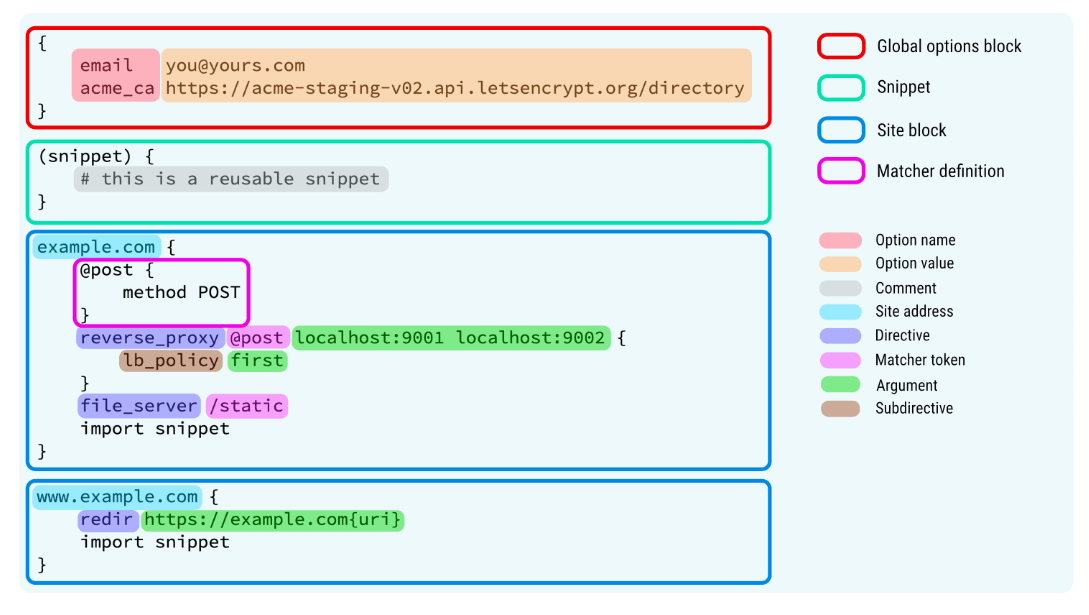Click the green Snippet legend box
The width and height of the screenshot is (1089, 615).
tap(841, 88)
